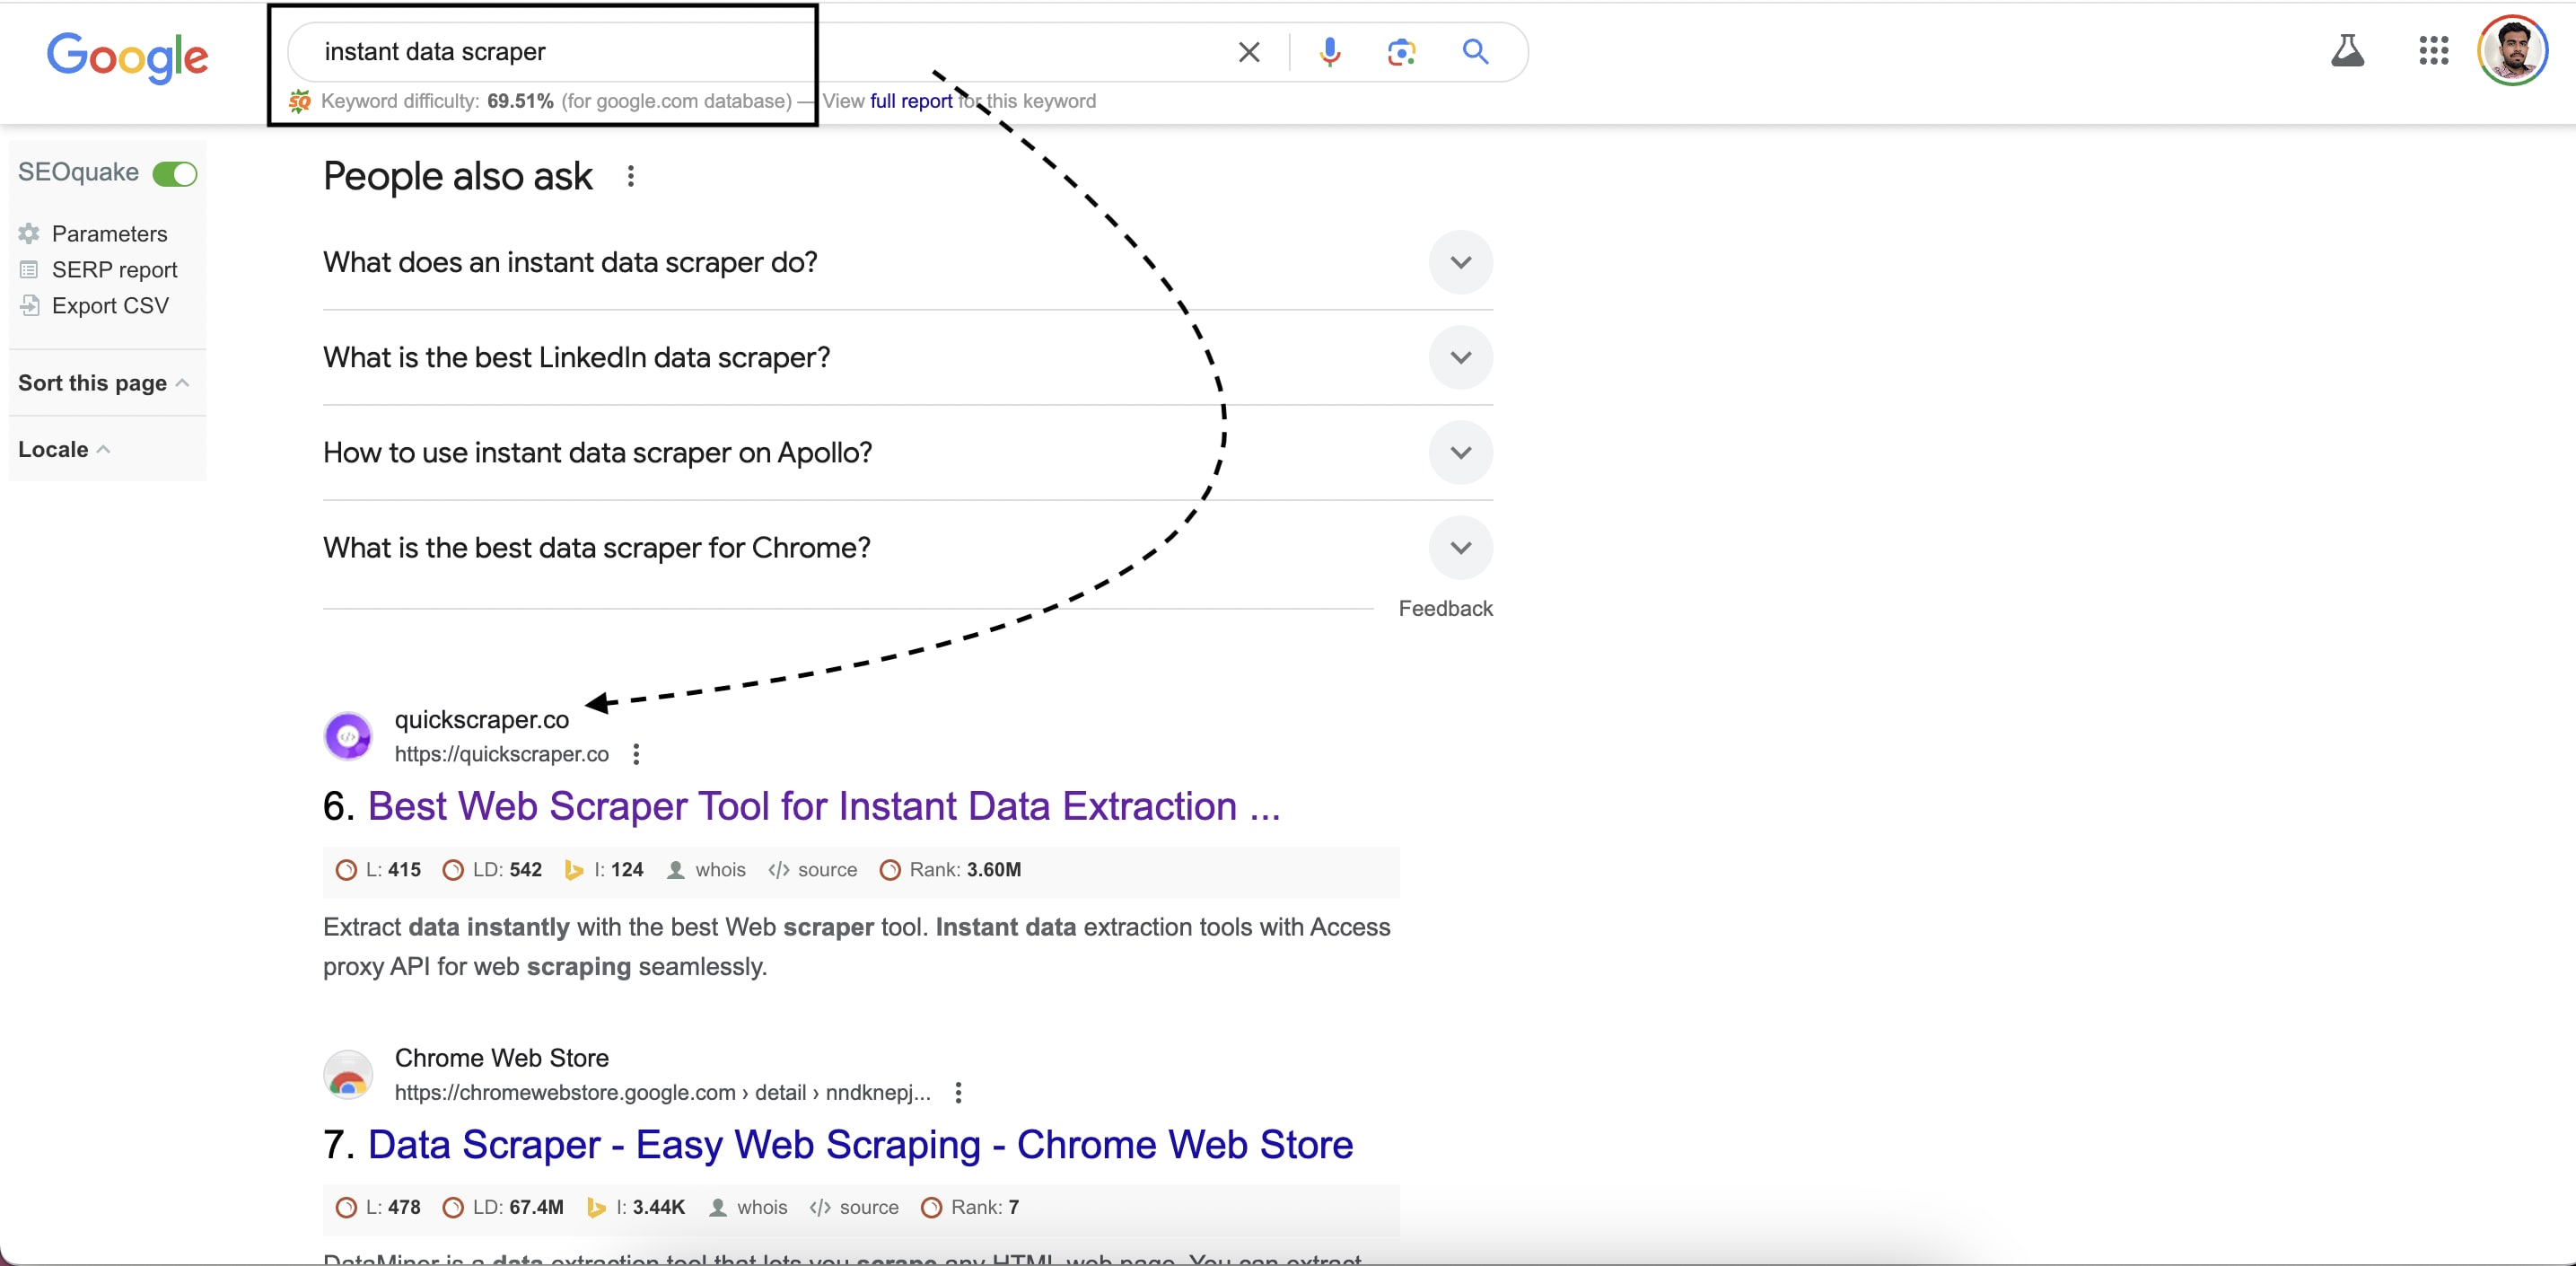Image resolution: width=2576 pixels, height=1266 pixels.
Task: Click Rank: 3.60M parameter
Action: click(950, 870)
